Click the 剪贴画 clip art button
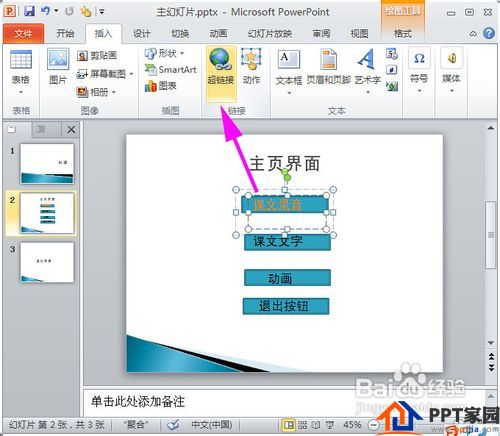Image resolution: width=500 pixels, height=436 pixels. tap(97, 55)
